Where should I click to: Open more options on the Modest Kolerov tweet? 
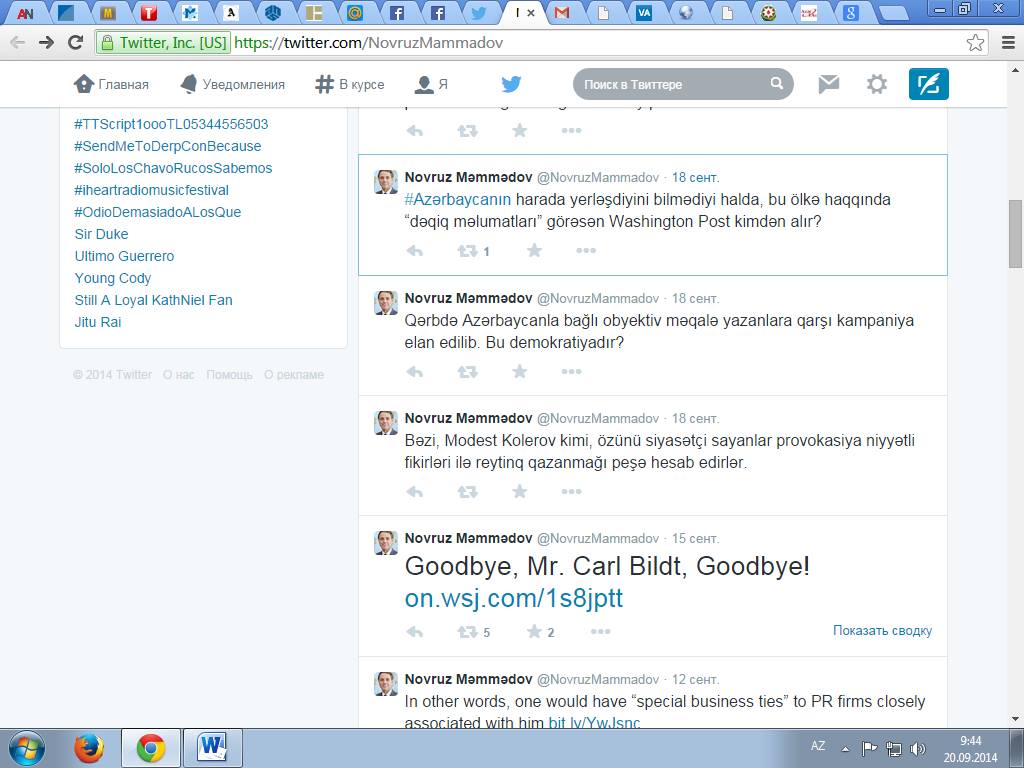point(571,492)
